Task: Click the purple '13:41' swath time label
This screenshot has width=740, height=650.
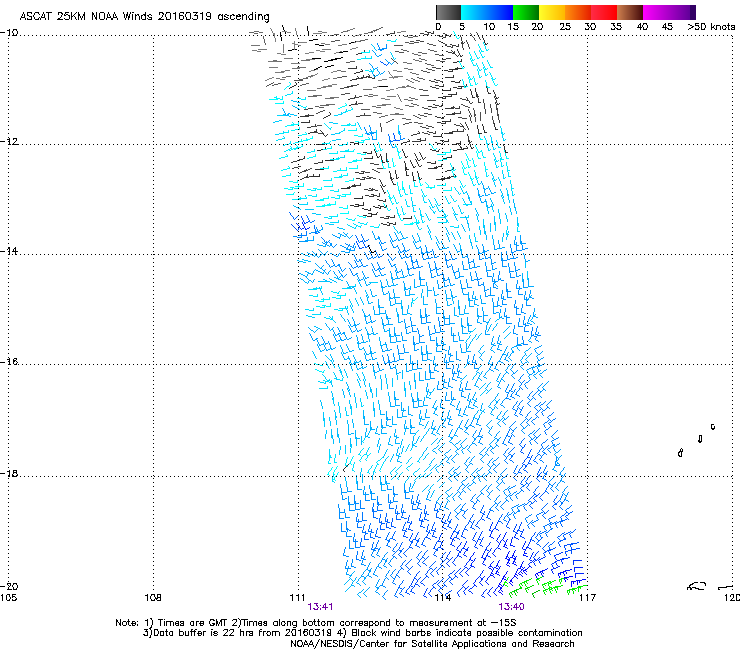Action: click(320, 607)
